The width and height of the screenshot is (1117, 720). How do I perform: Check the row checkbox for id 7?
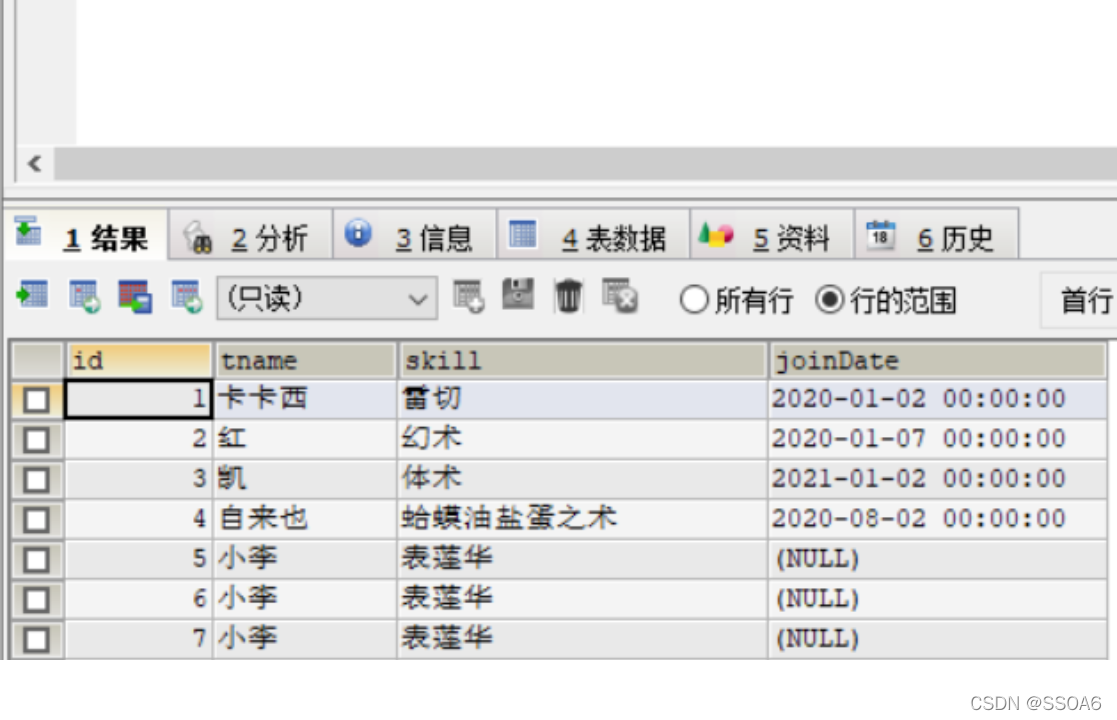[36, 639]
